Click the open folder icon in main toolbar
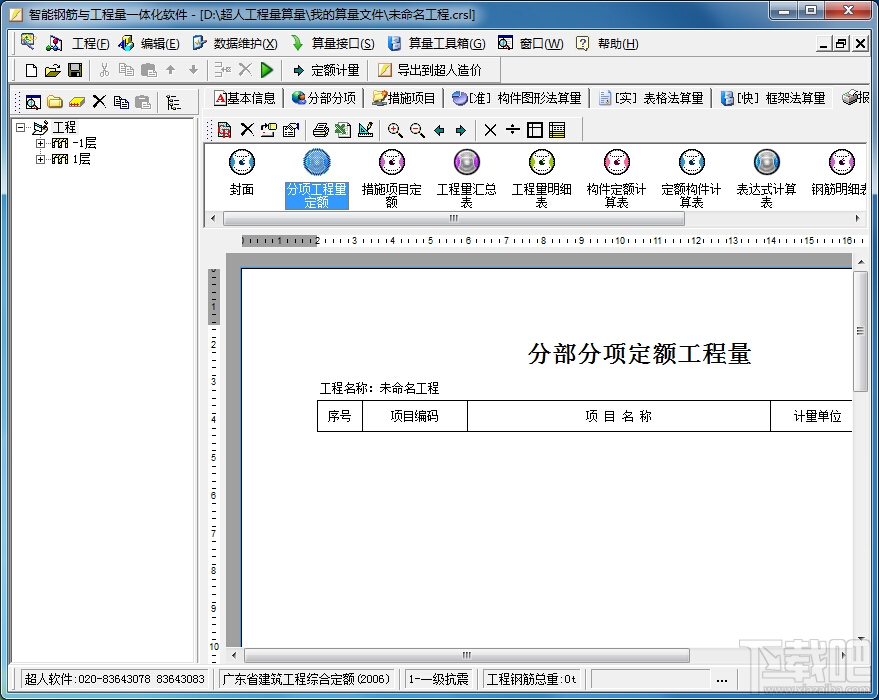 (x=53, y=70)
